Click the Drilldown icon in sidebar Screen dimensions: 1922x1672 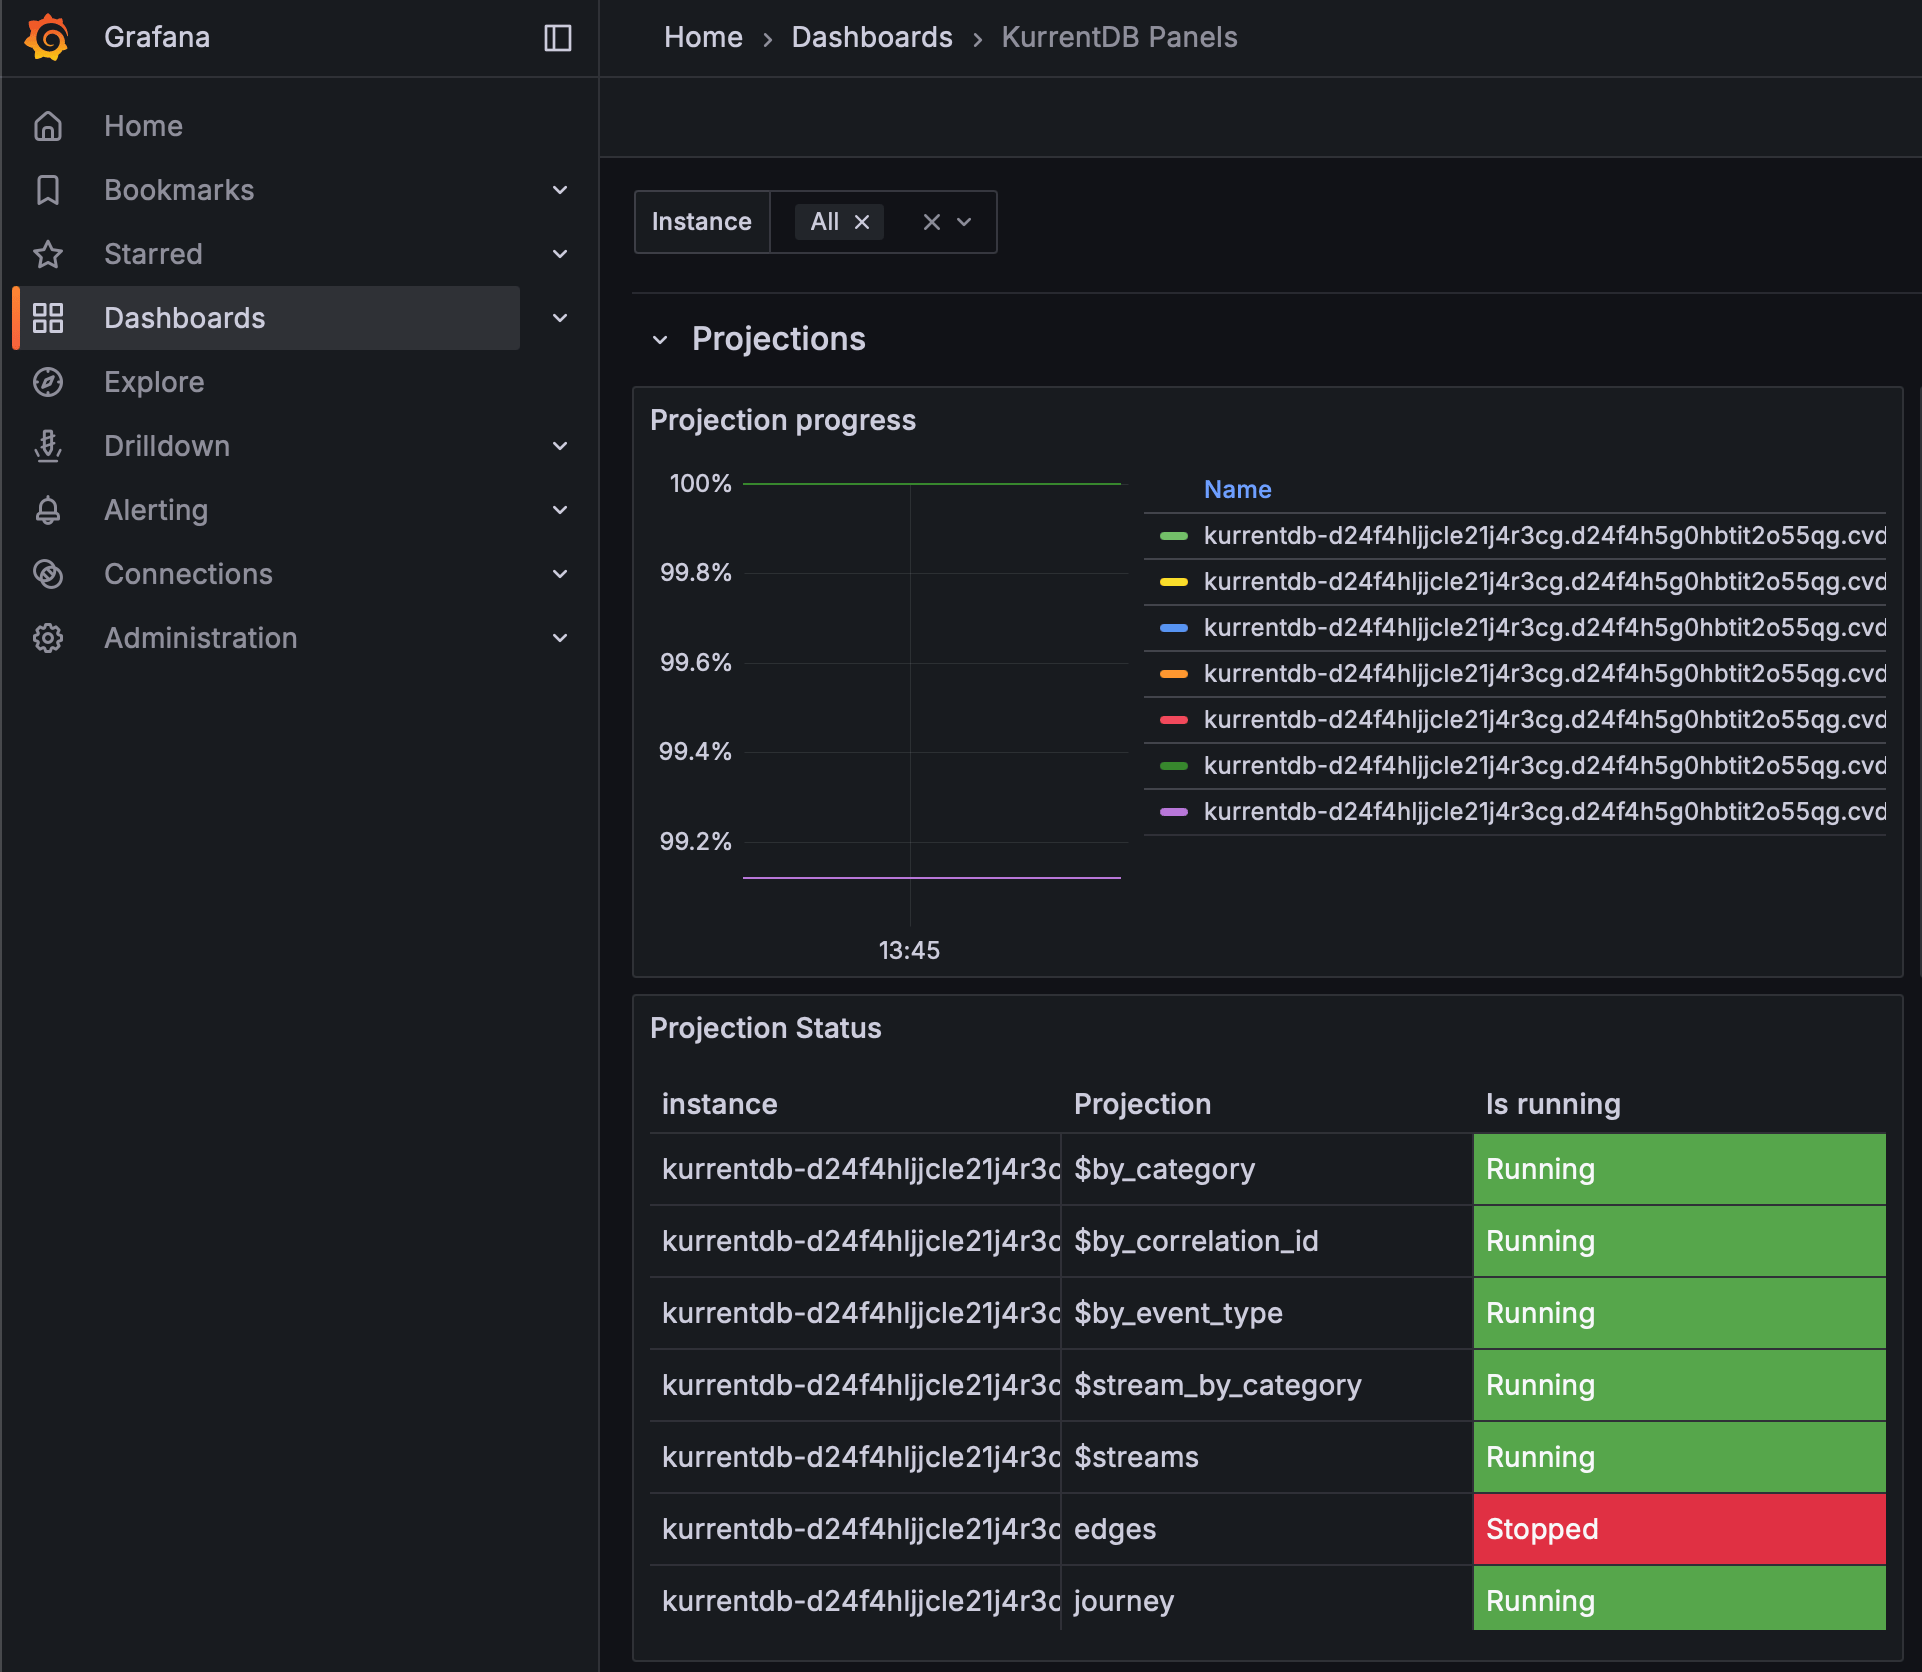click(x=48, y=446)
